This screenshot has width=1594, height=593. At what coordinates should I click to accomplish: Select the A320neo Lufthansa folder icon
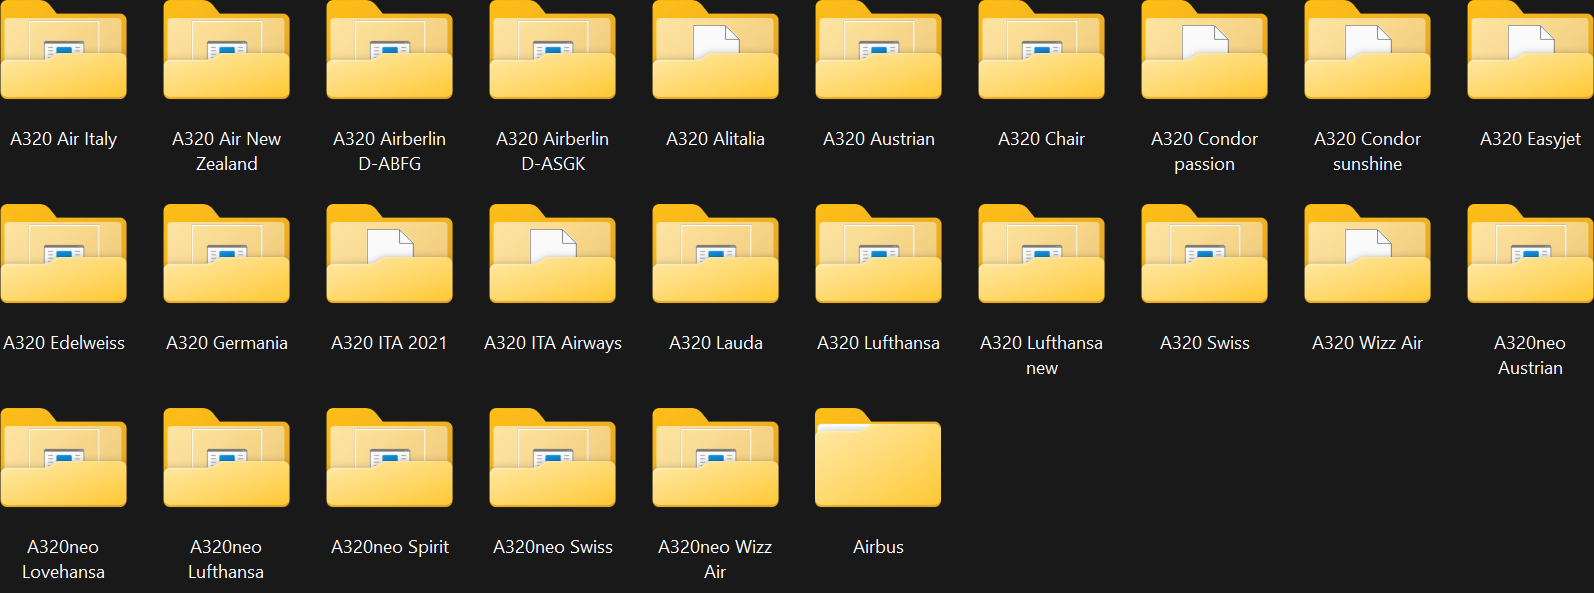point(227,458)
